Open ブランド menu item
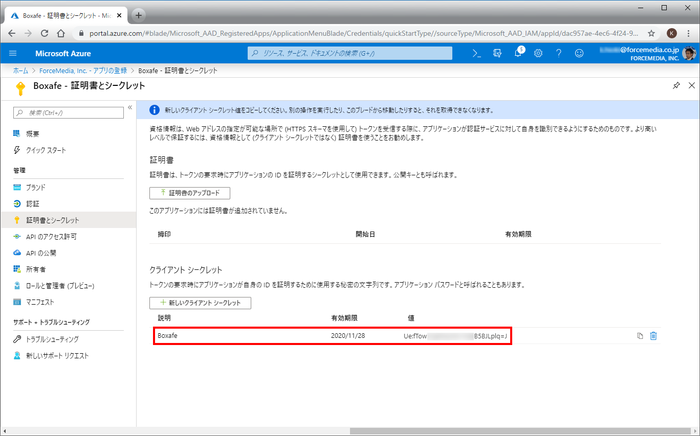The image size is (700, 436). coord(36,187)
